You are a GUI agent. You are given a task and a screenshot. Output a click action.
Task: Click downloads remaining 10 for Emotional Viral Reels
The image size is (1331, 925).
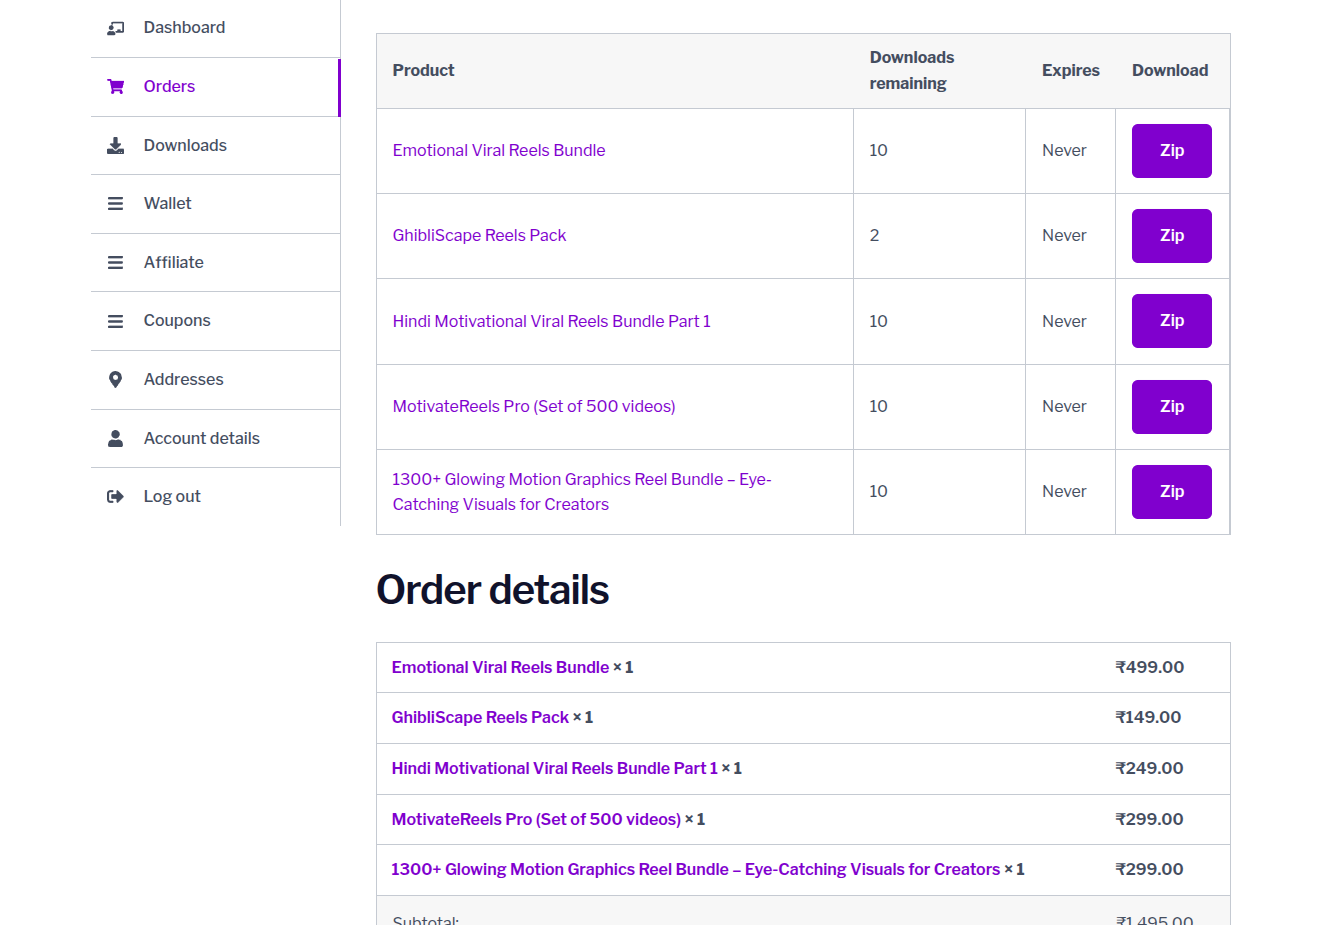pos(878,150)
